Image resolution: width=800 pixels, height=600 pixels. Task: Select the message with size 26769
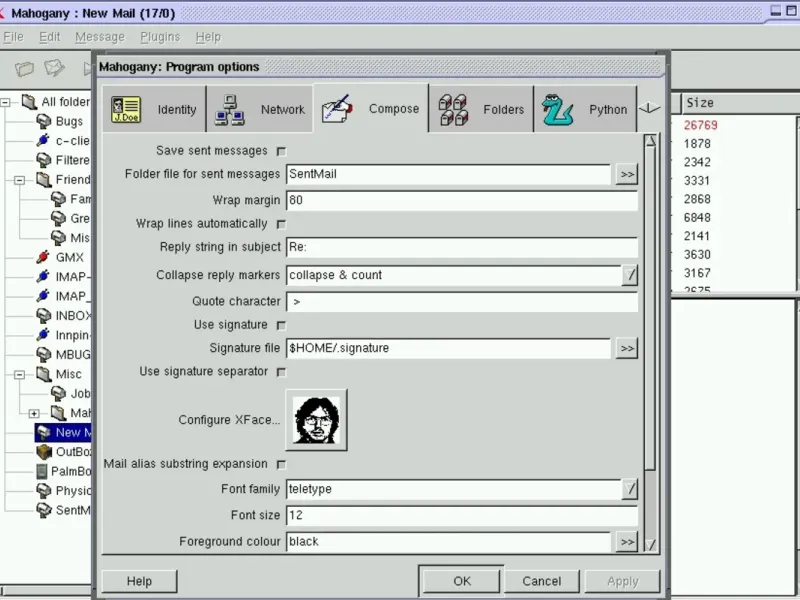click(x=701, y=125)
